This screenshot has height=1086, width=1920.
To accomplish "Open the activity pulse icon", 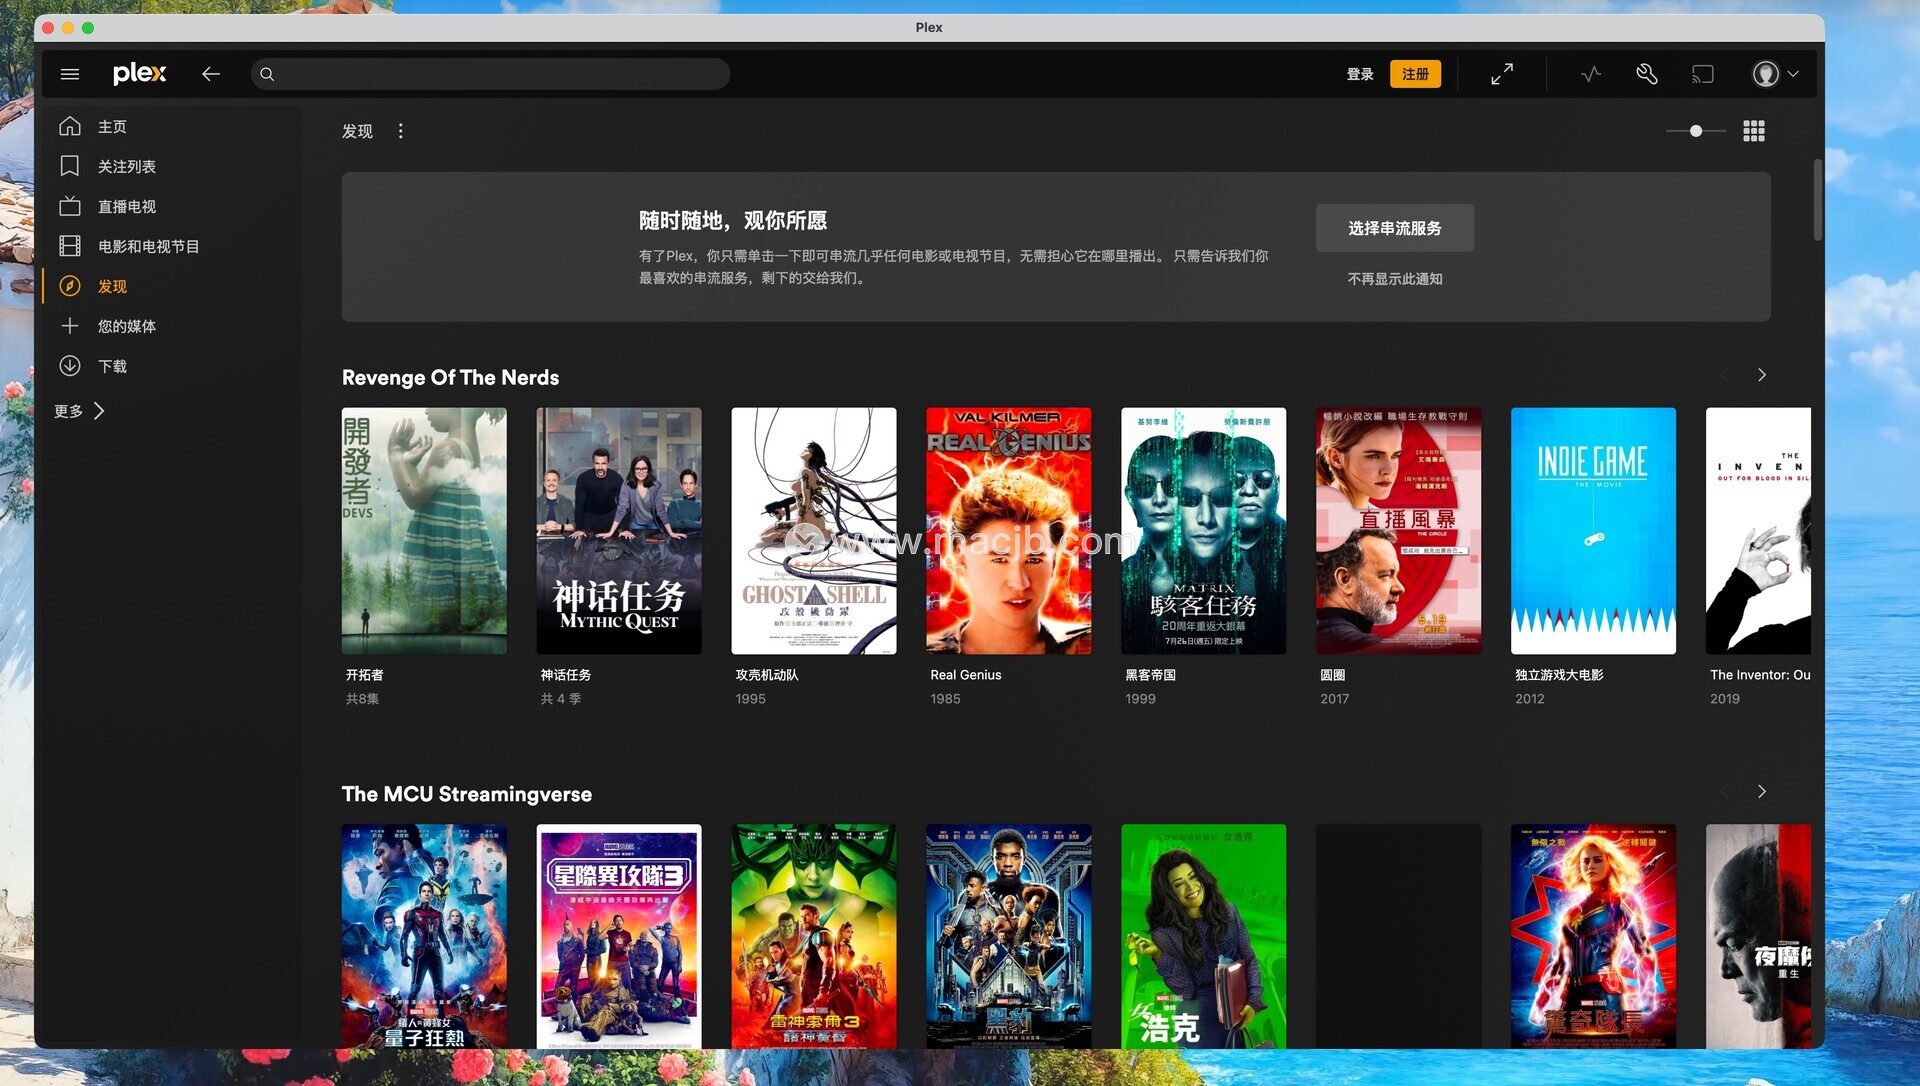I will [1590, 74].
